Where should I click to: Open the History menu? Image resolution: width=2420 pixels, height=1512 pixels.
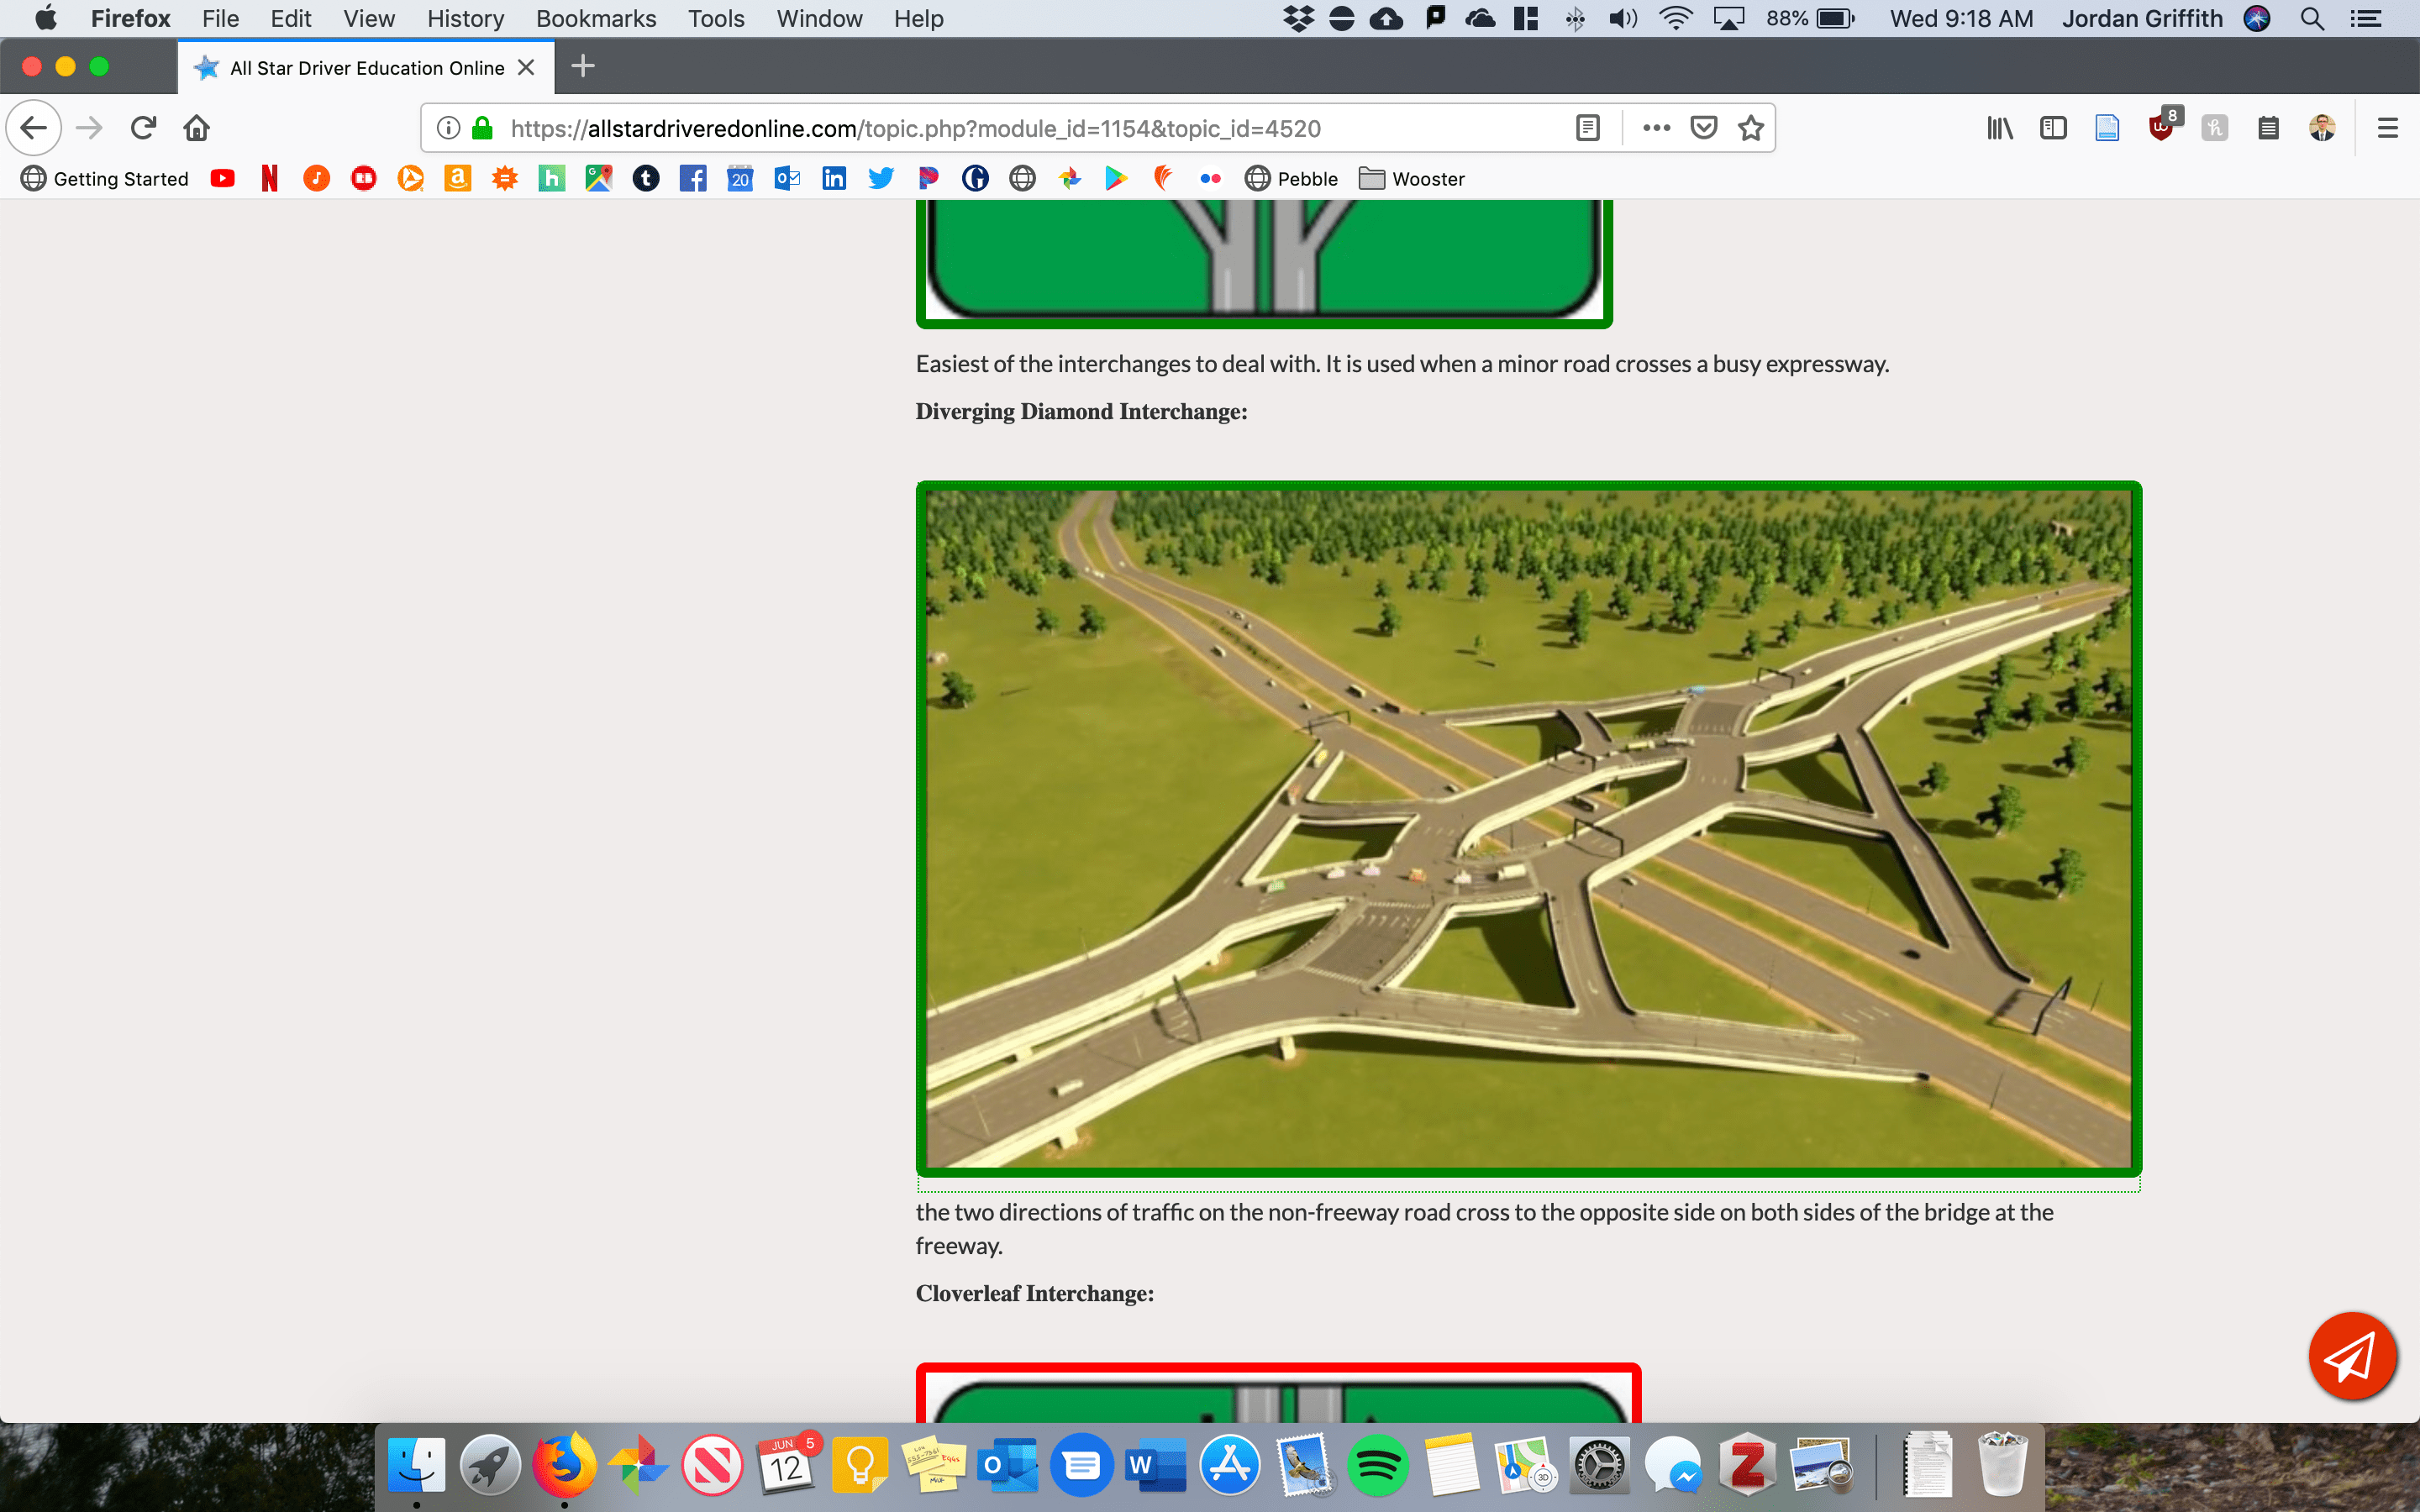(x=465, y=18)
